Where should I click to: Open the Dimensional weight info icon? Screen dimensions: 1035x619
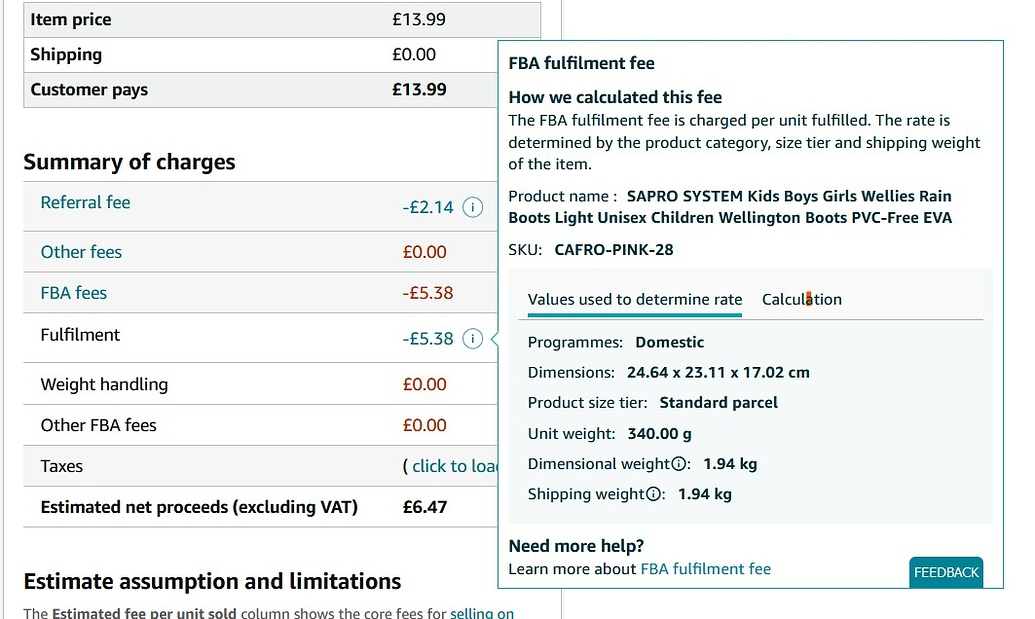coord(680,464)
